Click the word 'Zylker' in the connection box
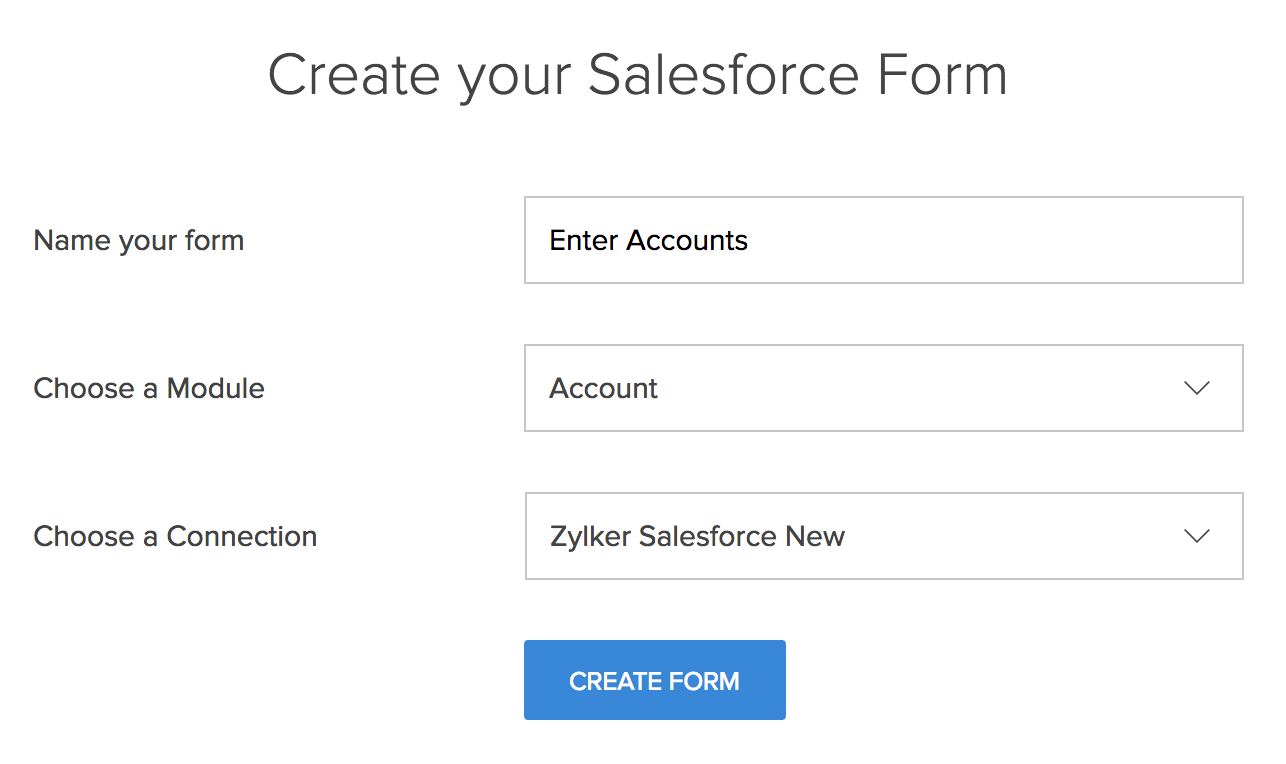 coord(590,536)
